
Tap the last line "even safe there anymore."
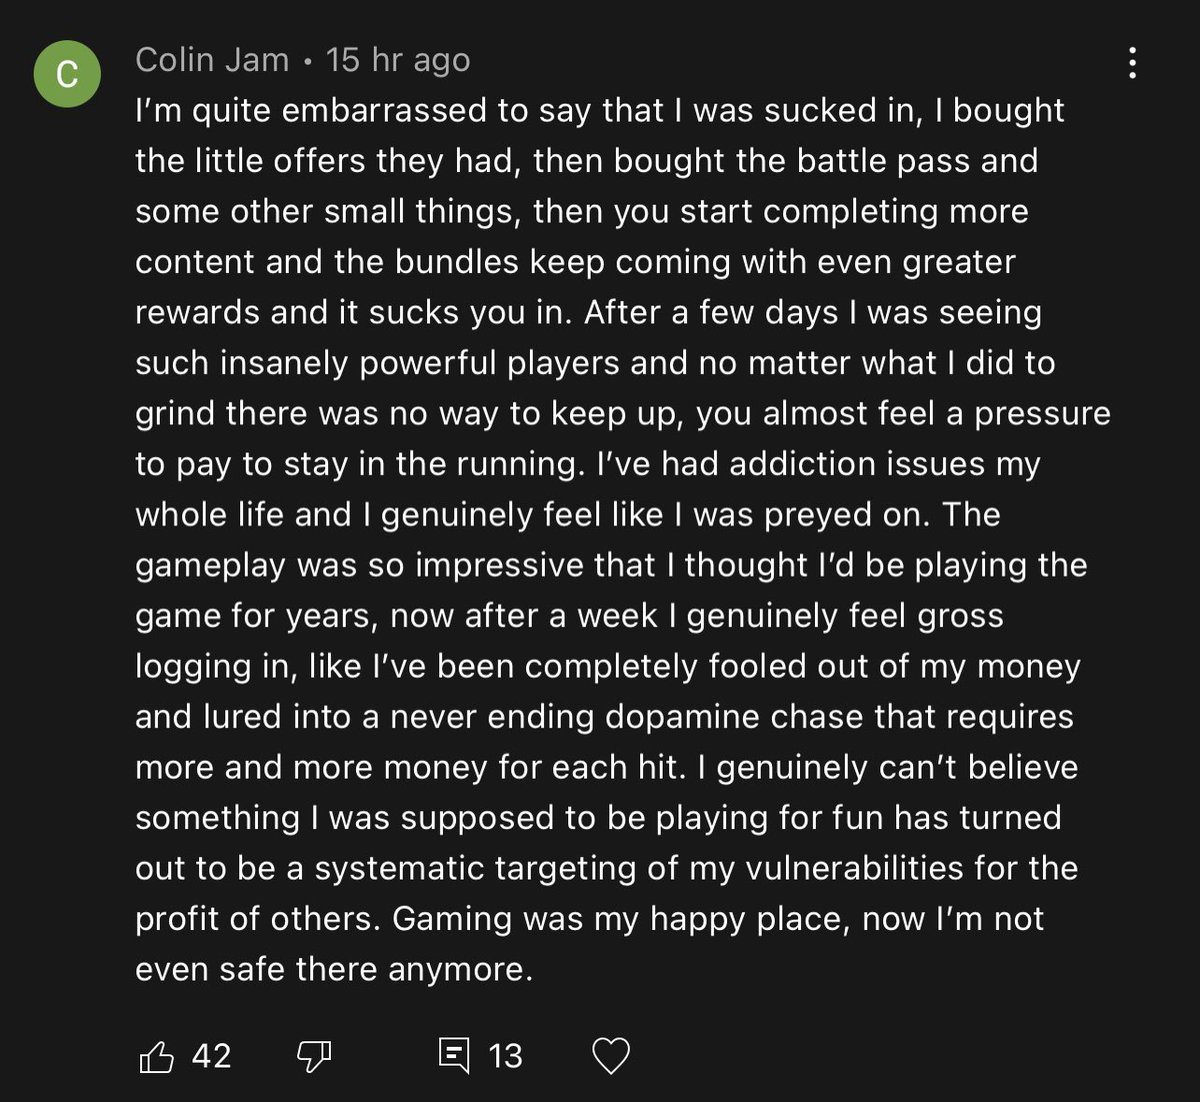pyautogui.click(x=334, y=969)
